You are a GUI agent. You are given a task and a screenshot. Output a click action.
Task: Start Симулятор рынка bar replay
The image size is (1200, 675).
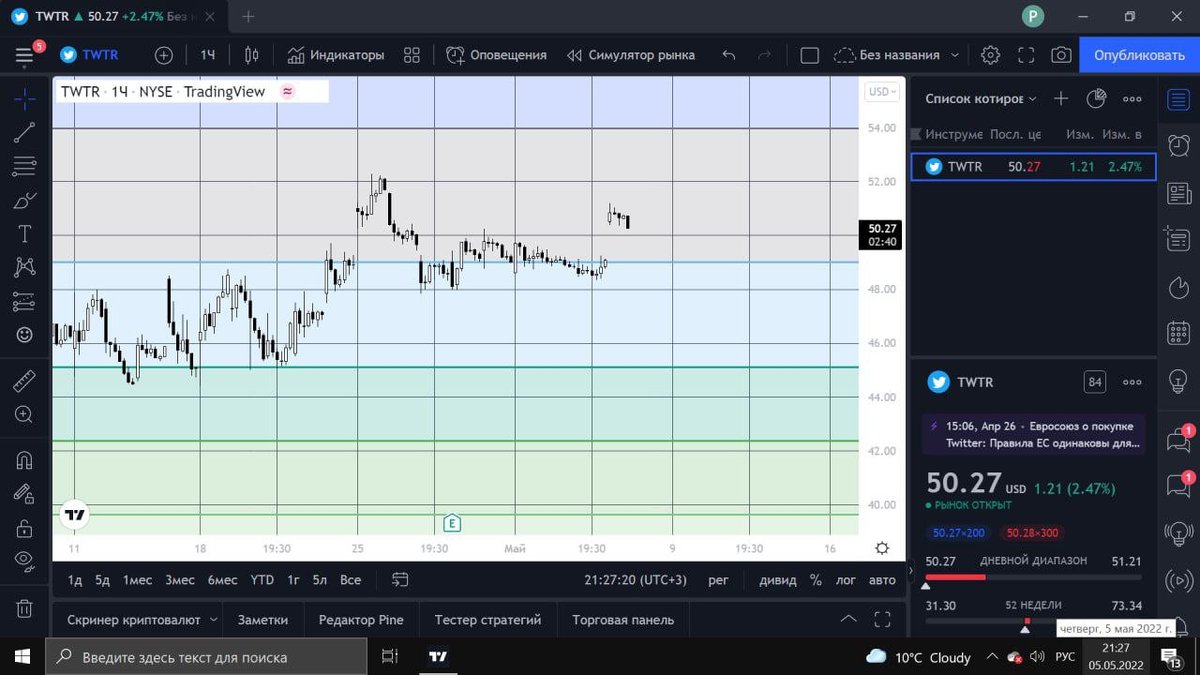coord(631,55)
